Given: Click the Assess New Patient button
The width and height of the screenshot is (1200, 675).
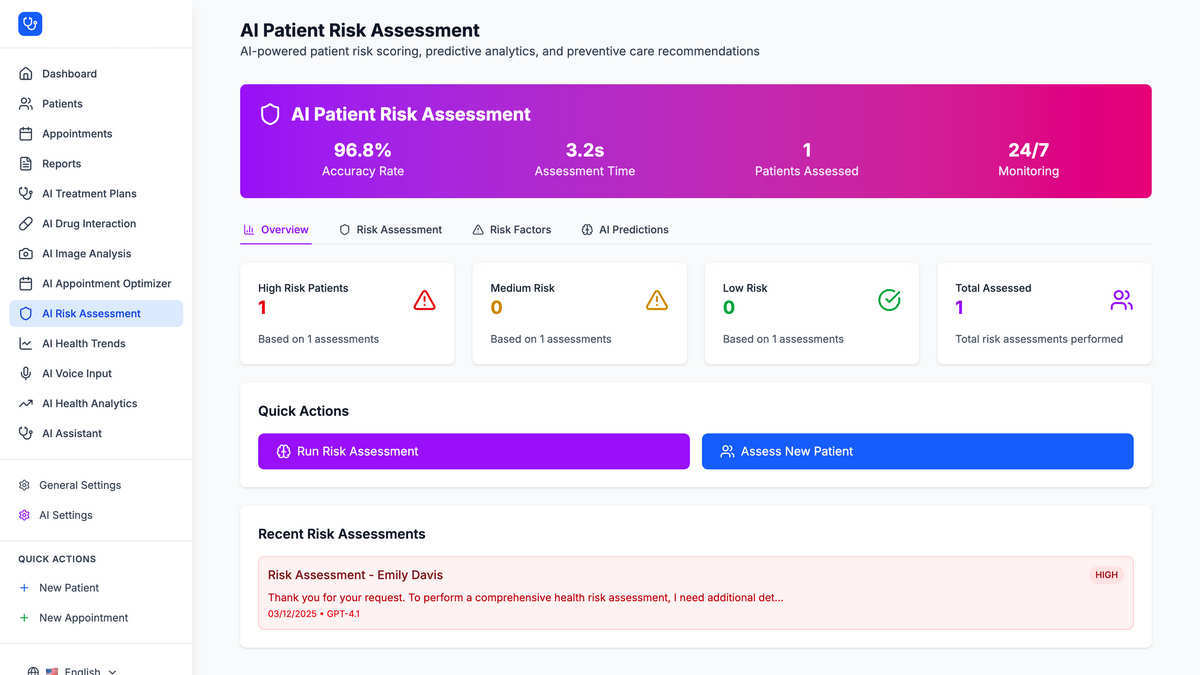Looking at the screenshot, I should point(918,451).
